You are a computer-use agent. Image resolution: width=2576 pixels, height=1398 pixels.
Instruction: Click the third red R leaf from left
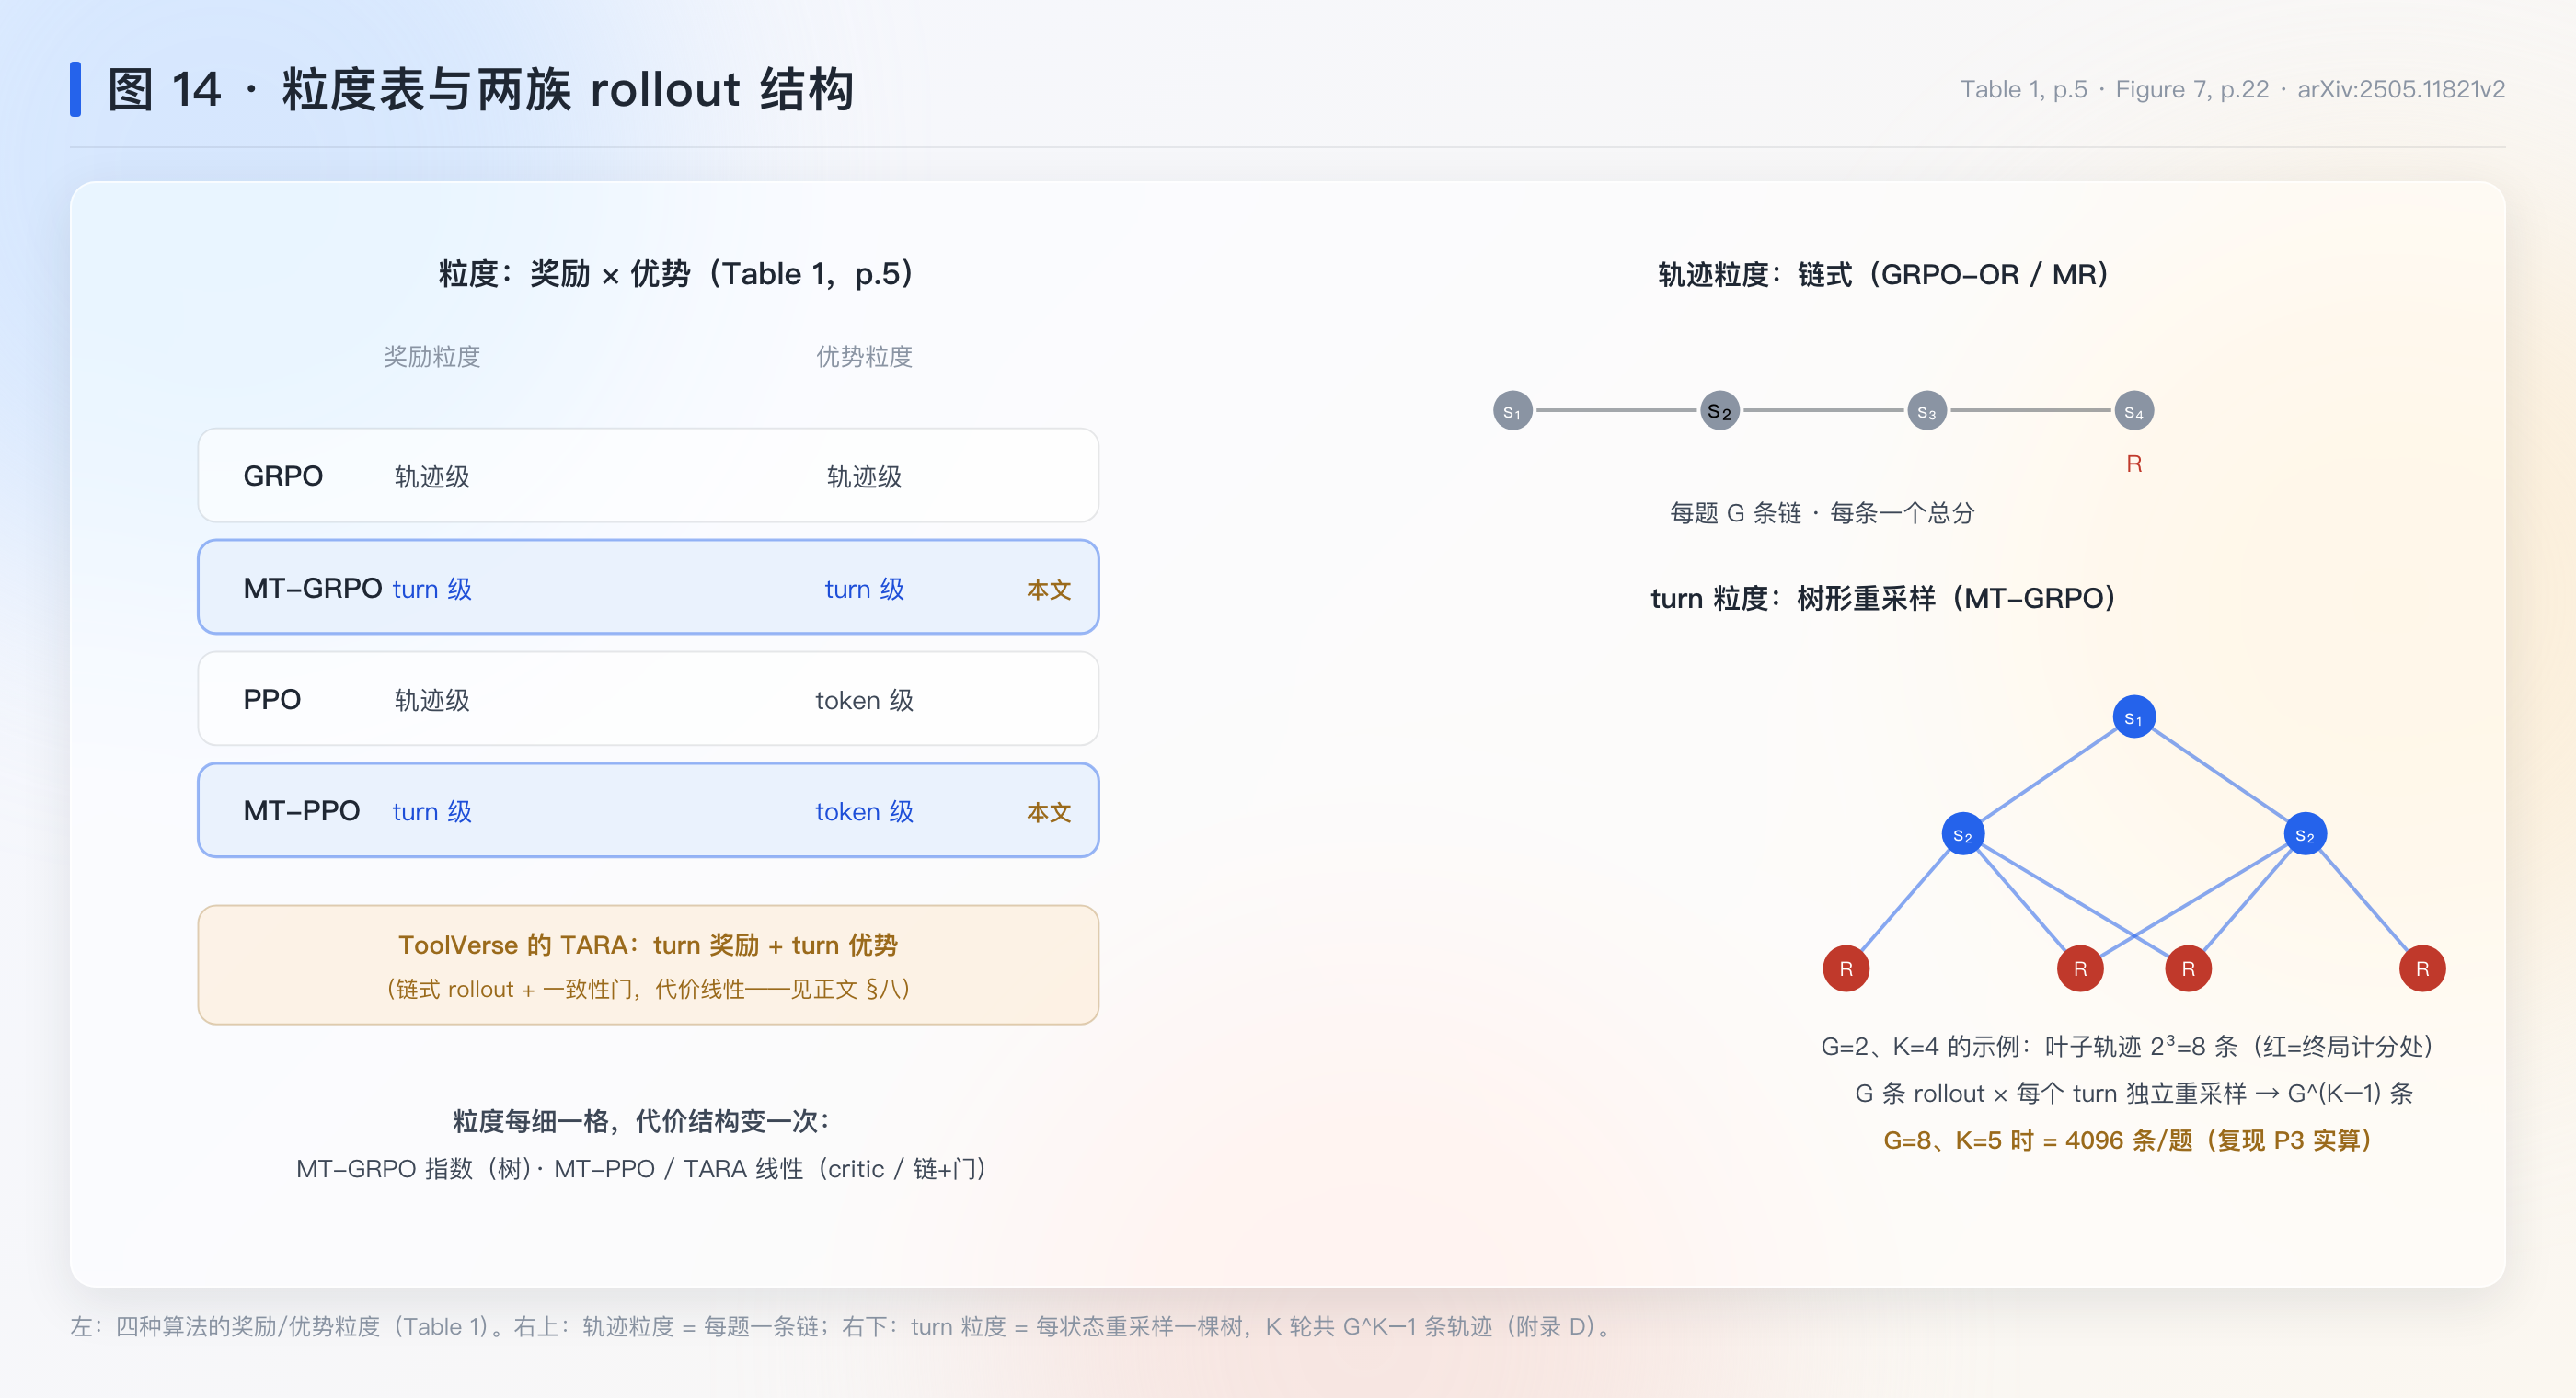point(2187,968)
